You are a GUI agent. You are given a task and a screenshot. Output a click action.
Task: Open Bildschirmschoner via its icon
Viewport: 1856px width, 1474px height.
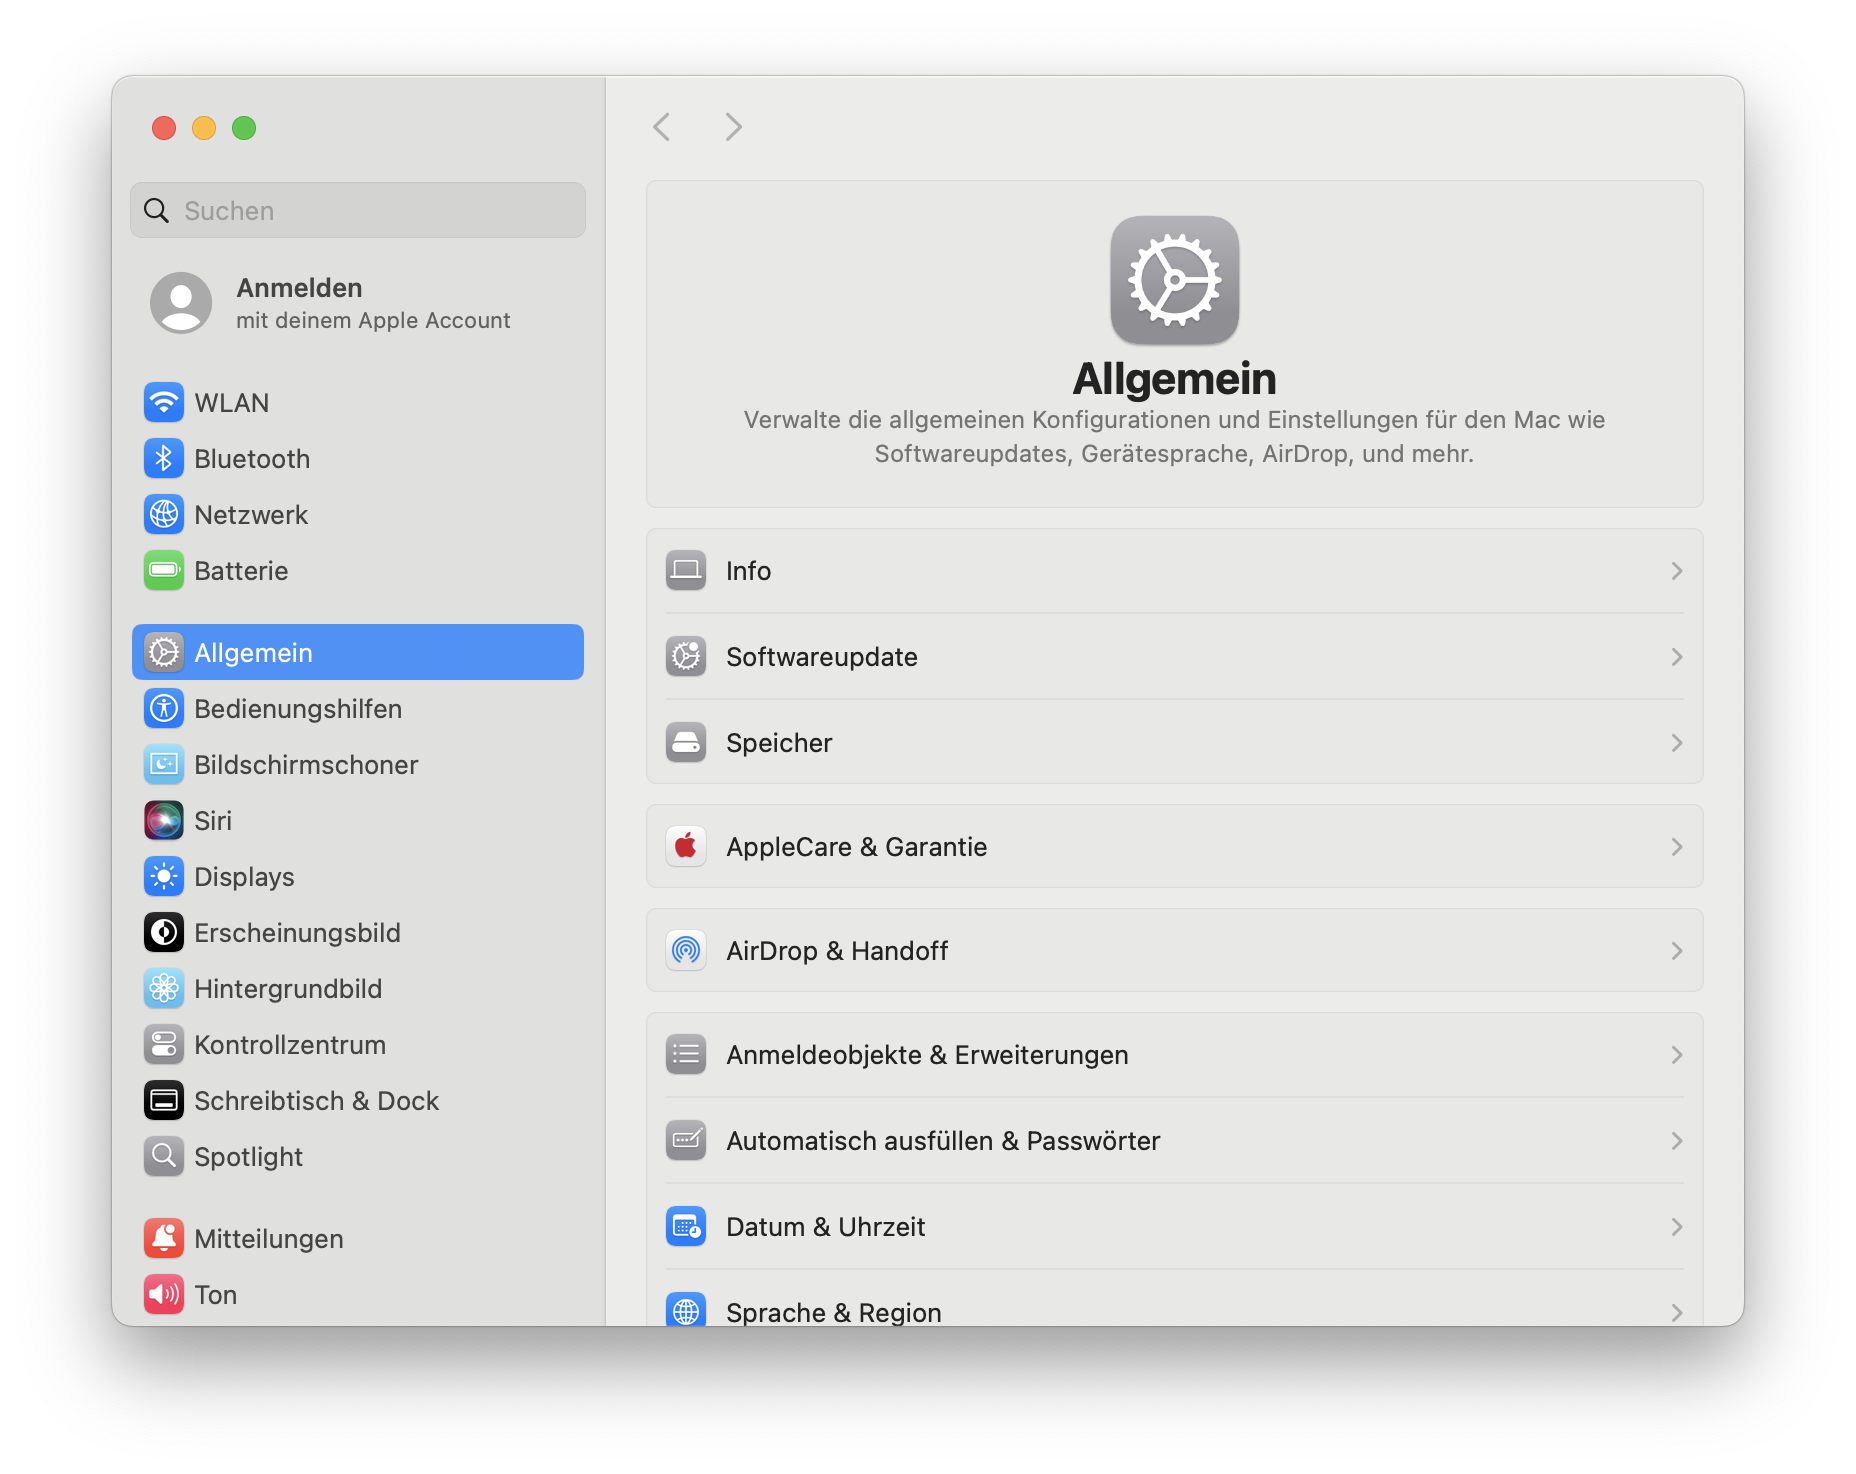pyautogui.click(x=164, y=765)
